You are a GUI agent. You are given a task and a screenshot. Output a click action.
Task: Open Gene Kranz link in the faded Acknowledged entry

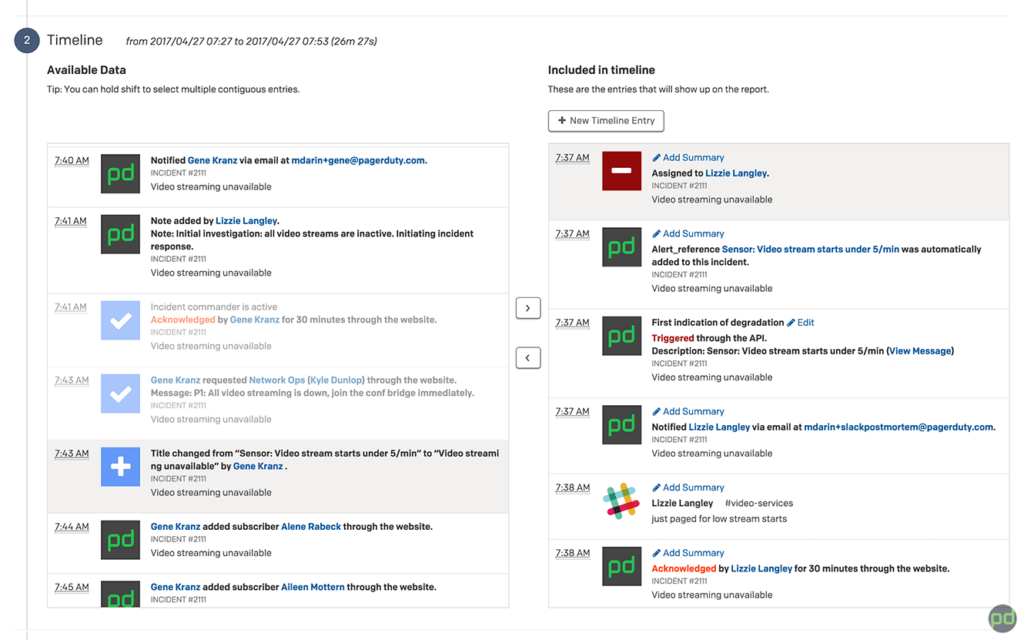tap(255, 320)
